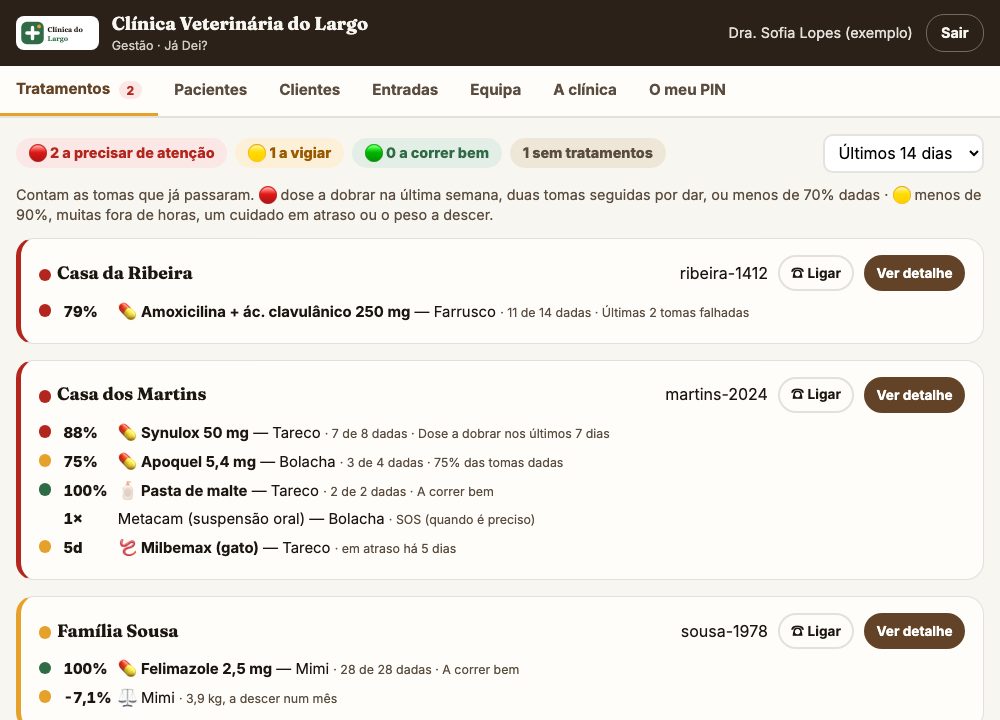Click the bottle icon beside Pasta de malte
Viewport: 1000px width, 720px height.
(128, 490)
